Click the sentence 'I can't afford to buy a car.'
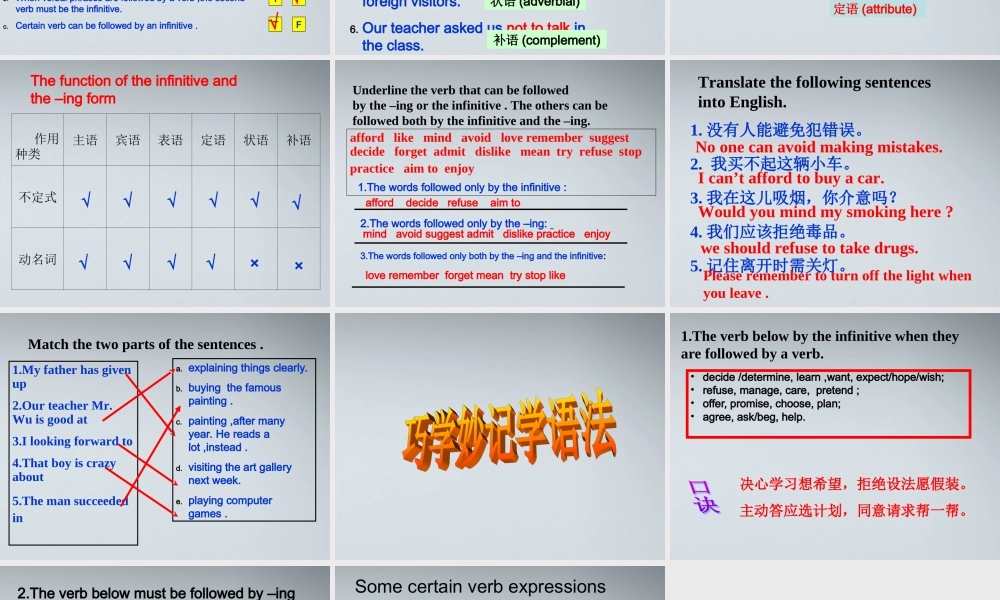 [791, 179]
